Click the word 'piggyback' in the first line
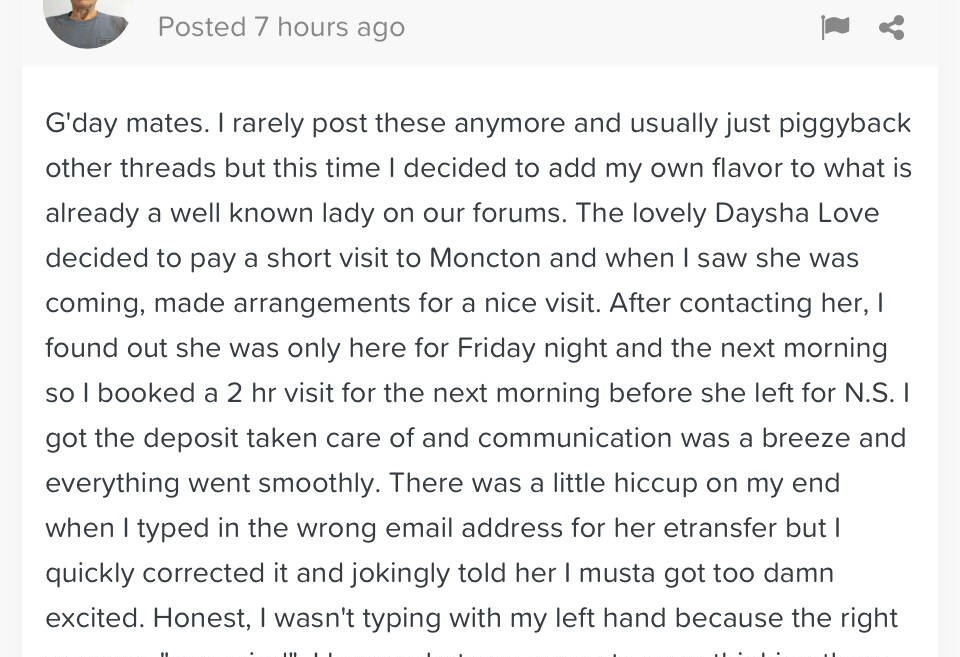Screen dimensions: 960x657 click(845, 123)
